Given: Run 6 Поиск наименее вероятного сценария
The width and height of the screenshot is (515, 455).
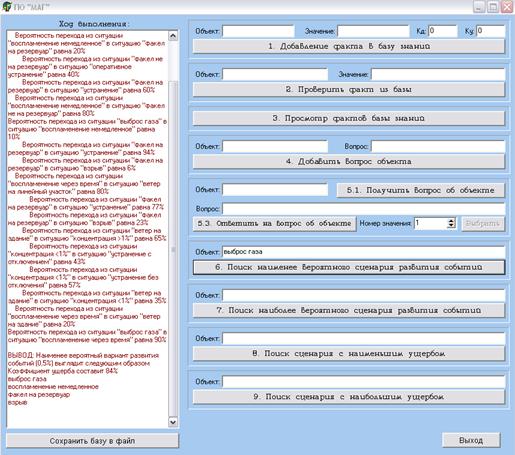Looking at the screenshot, I should pyautogui.click(x=349, y=267).
